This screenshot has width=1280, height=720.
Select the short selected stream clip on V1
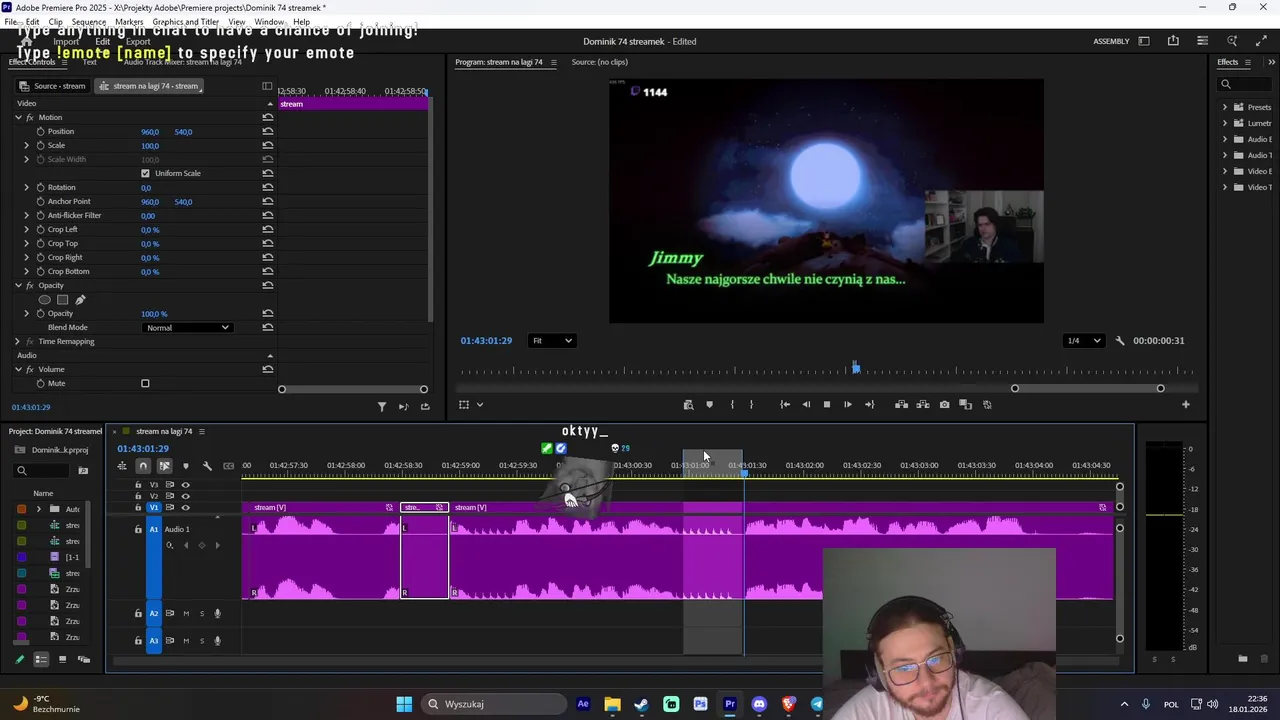(424, 508)
